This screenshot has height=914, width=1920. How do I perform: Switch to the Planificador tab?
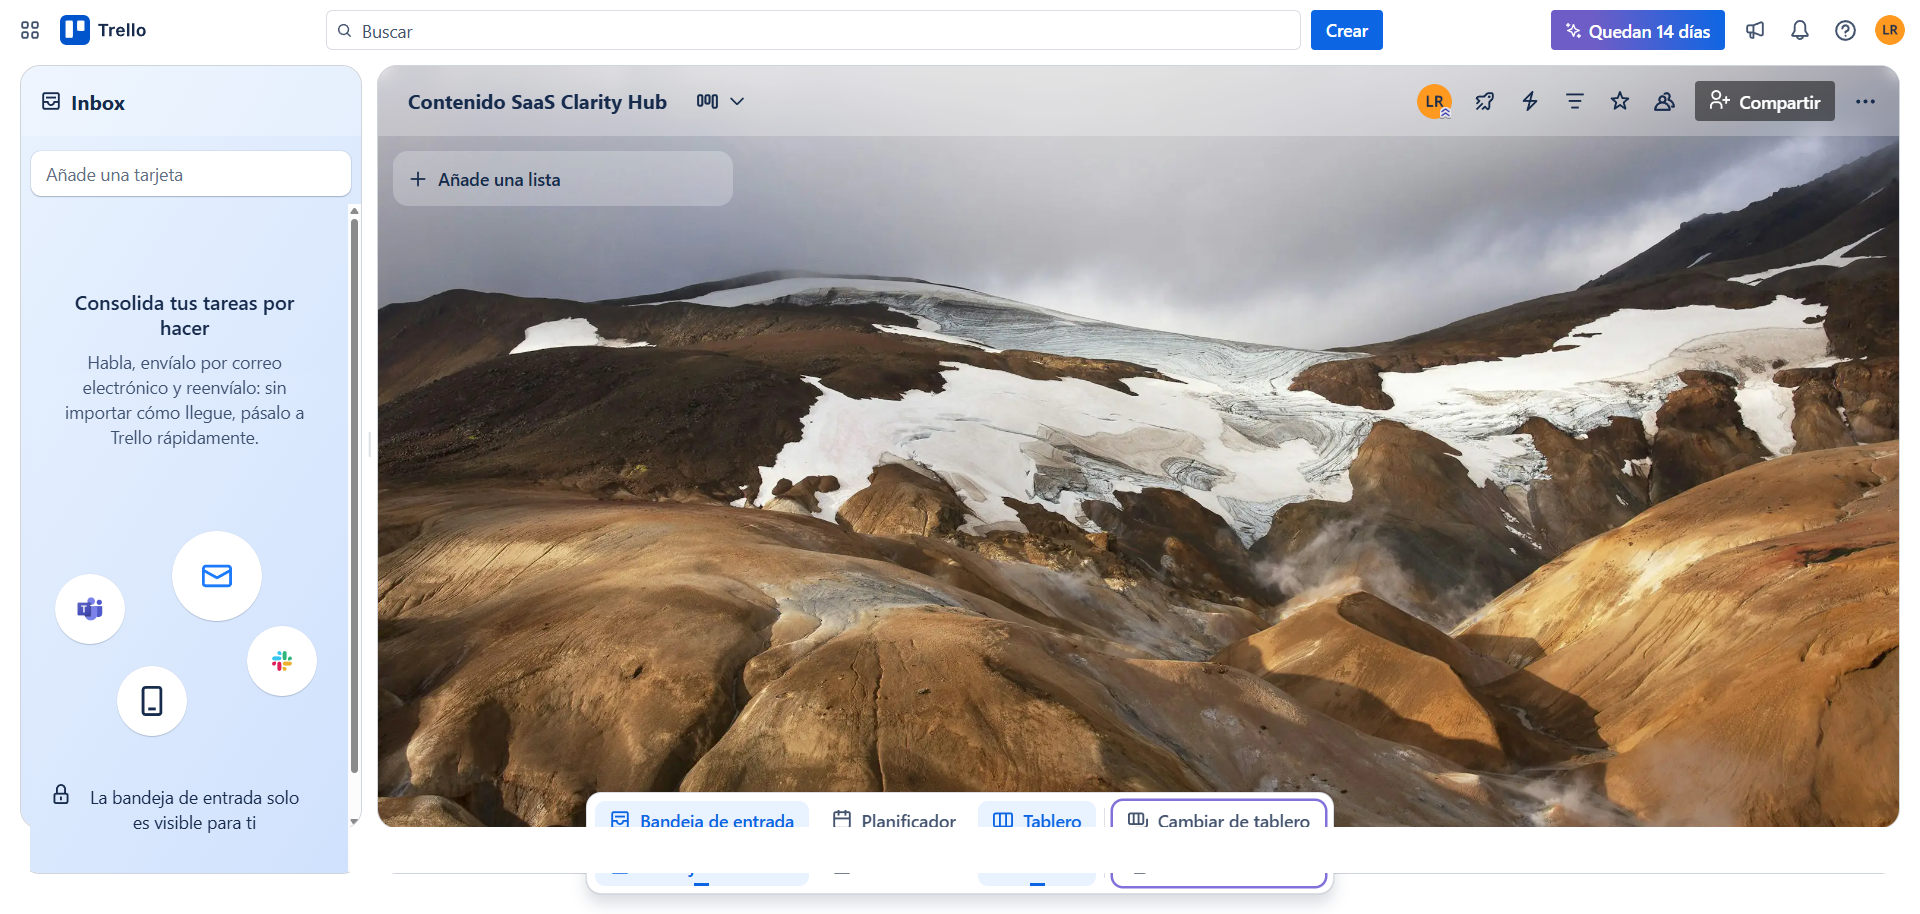(894, 820)
